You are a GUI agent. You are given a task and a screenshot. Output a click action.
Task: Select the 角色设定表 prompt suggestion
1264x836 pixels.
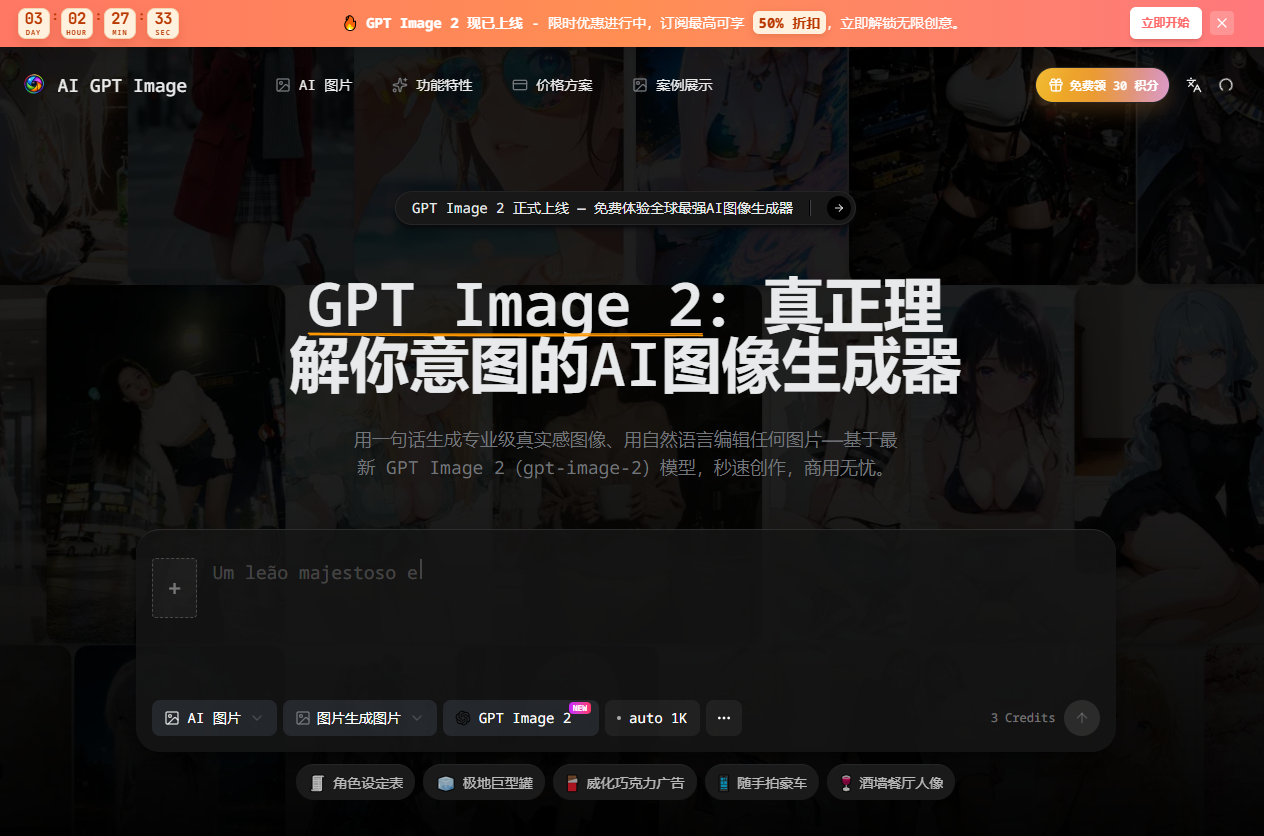(355, 782)
